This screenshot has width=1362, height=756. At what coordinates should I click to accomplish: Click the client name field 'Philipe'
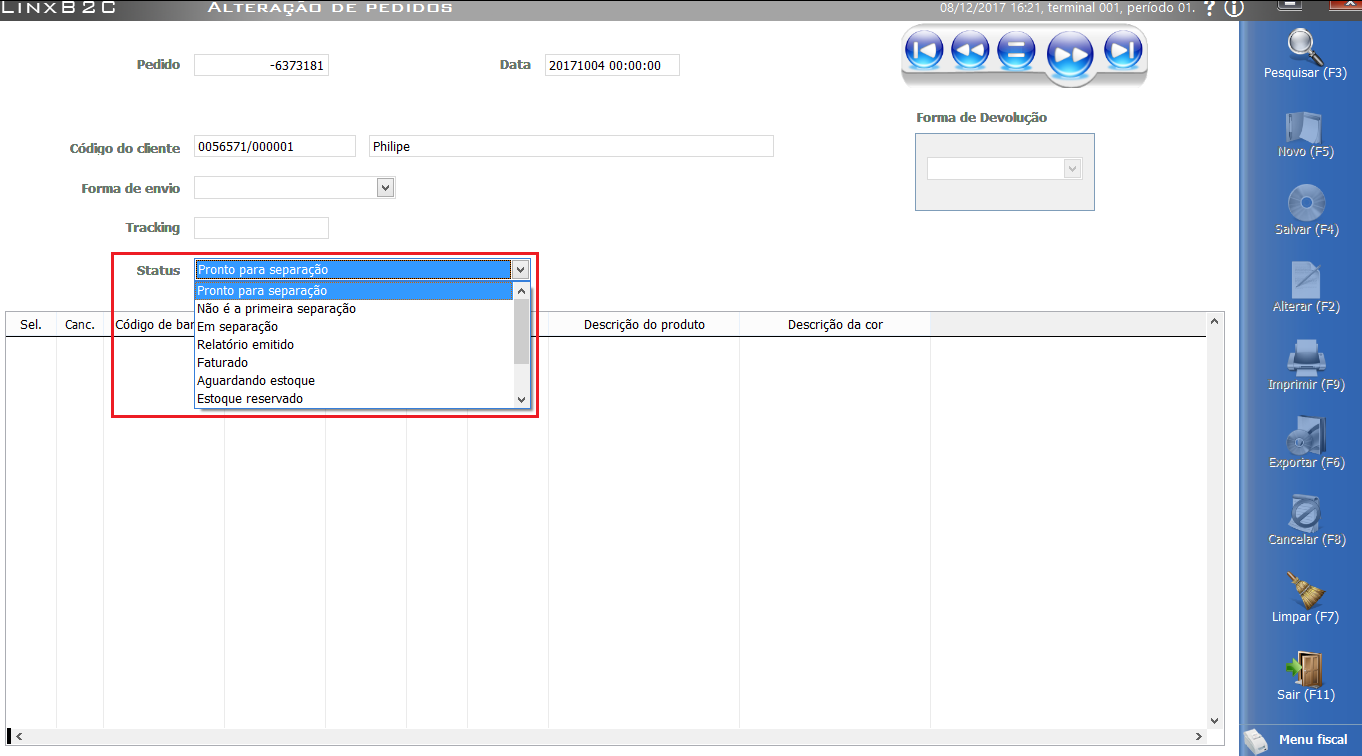(x=571, y=146)
